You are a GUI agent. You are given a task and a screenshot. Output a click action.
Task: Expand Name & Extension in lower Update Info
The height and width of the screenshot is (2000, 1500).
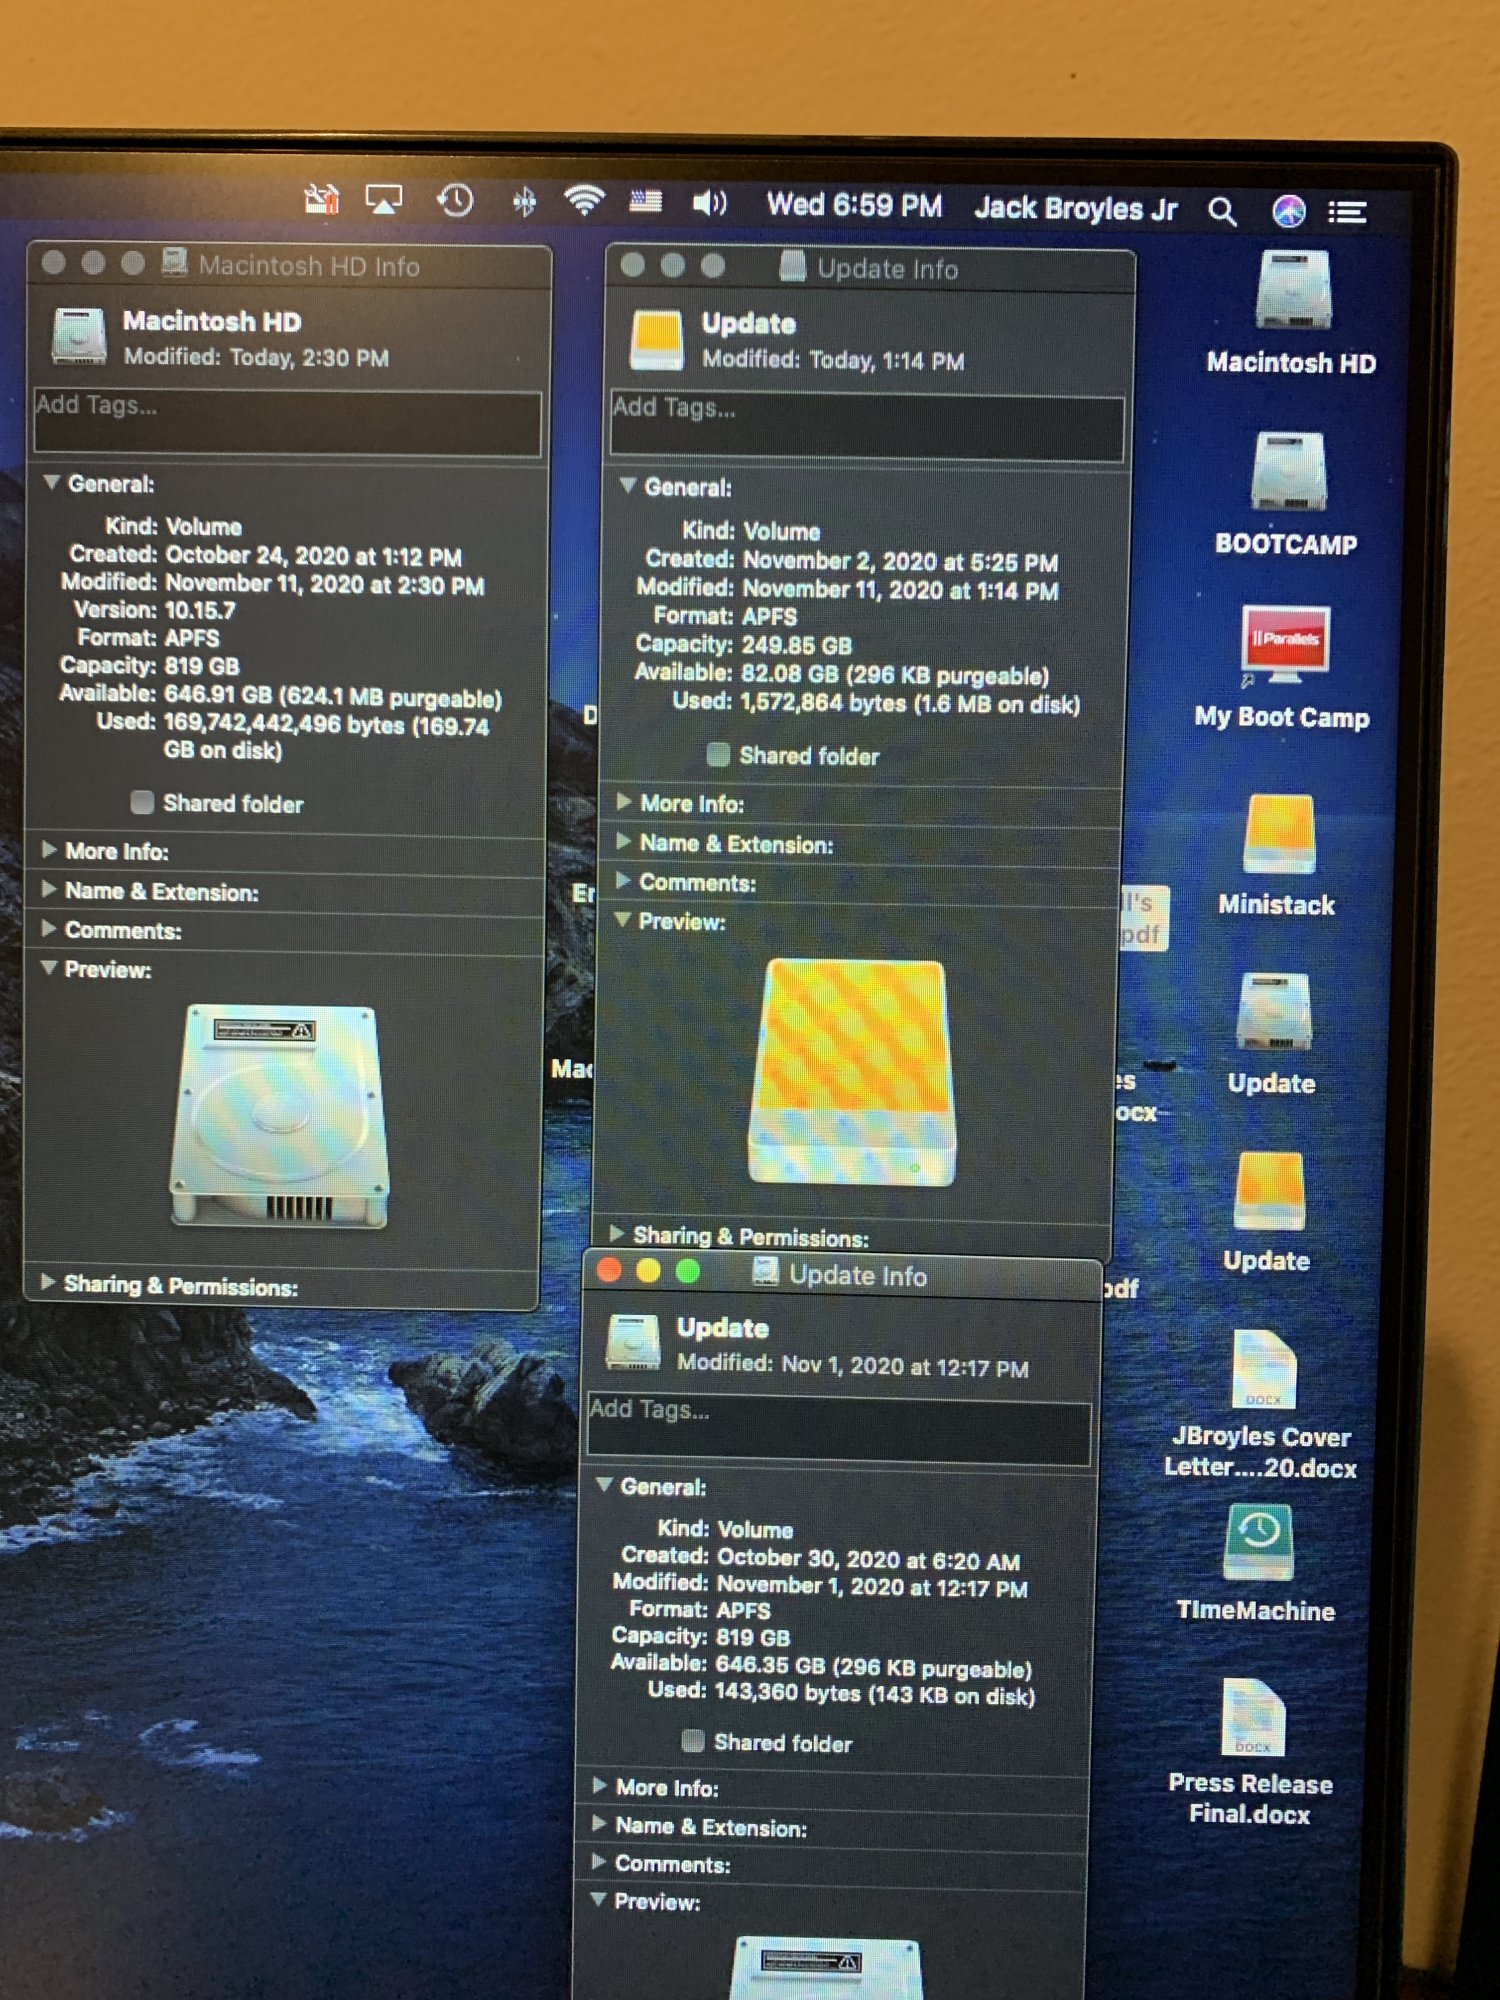coord(600,1824)
